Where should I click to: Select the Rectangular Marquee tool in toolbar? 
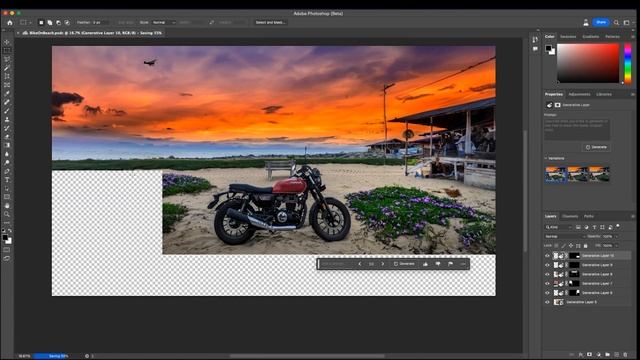(7, 51)
